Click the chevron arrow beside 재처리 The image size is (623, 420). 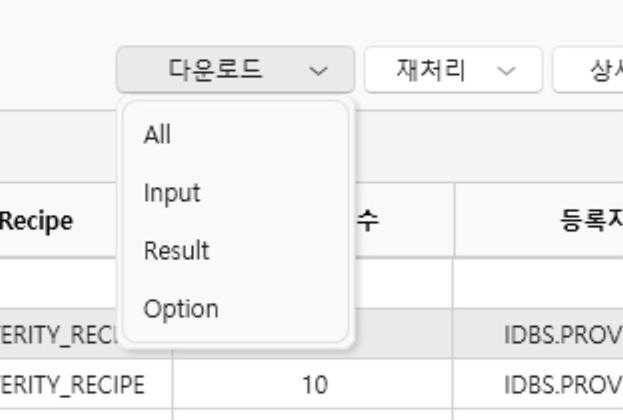click(506, 71)
